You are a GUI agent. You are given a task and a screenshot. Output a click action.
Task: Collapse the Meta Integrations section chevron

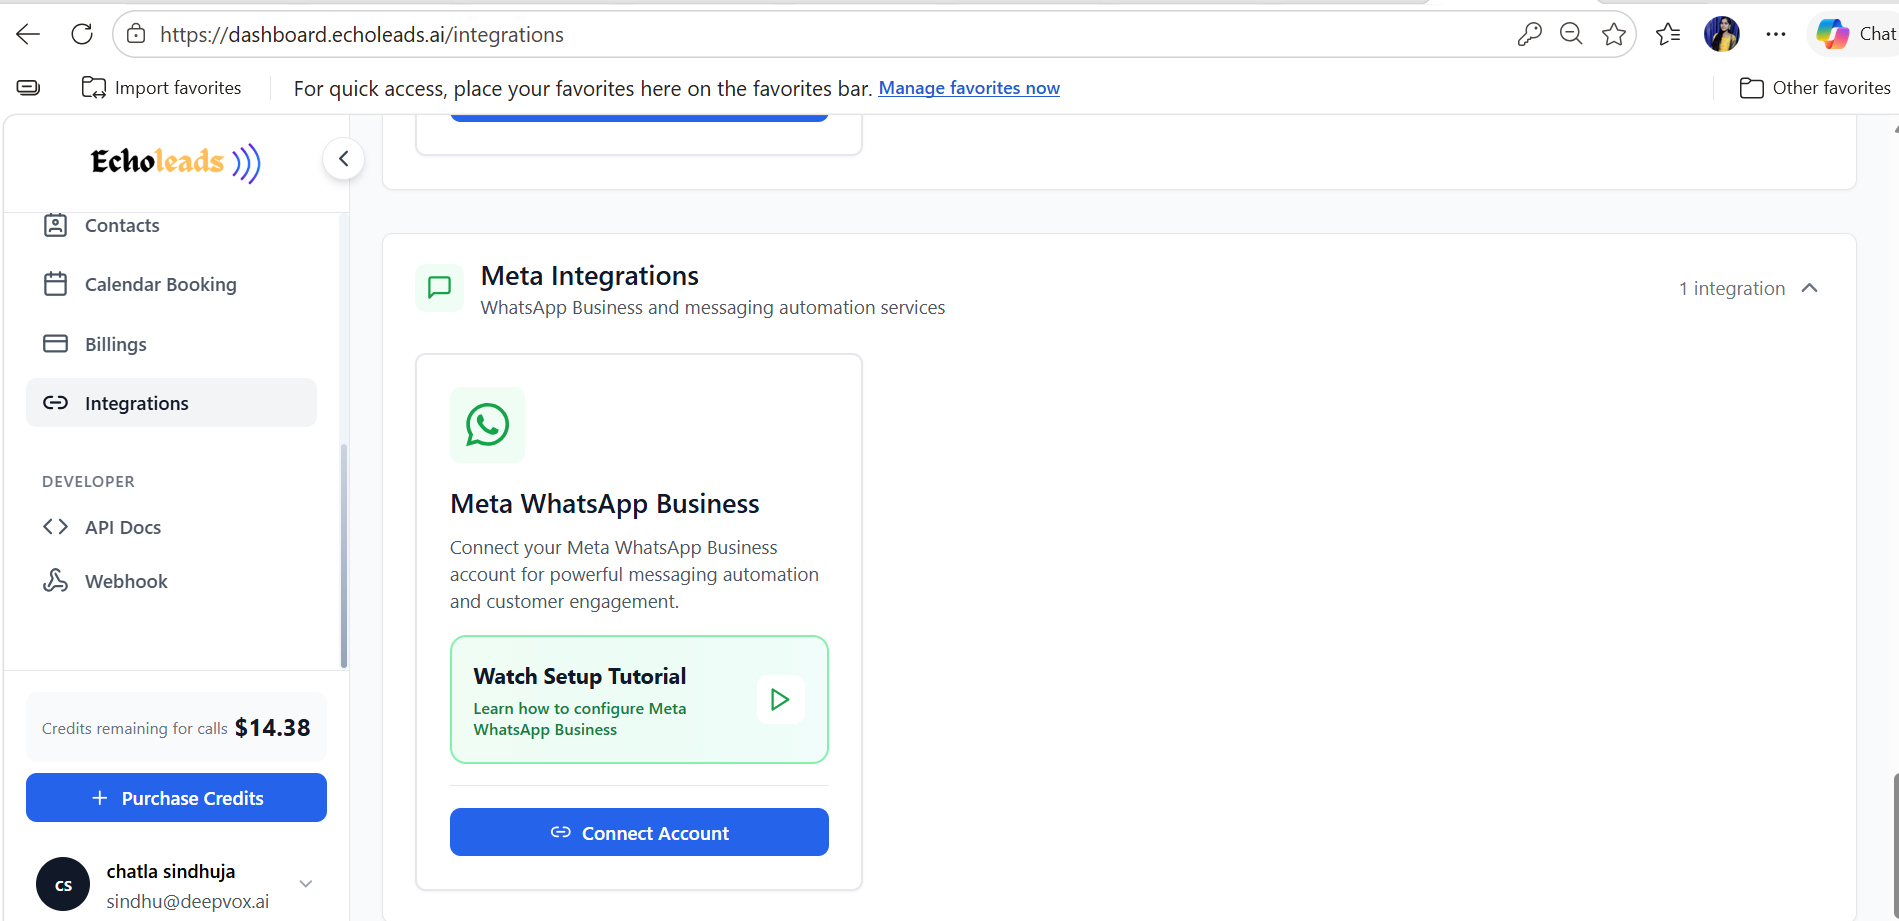1810,288
